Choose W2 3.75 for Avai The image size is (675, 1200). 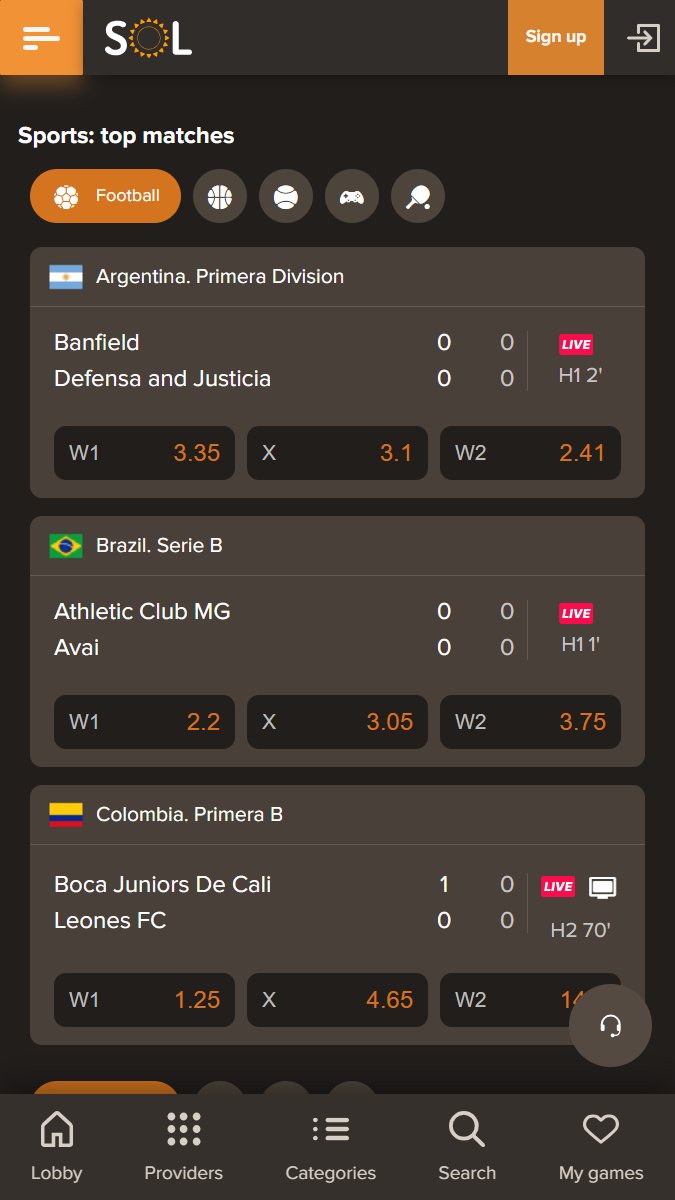(530, 722)
